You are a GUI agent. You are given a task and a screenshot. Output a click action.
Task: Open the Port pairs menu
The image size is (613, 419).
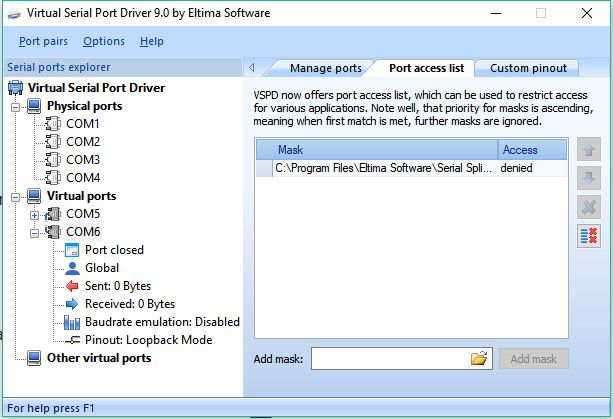43,41
